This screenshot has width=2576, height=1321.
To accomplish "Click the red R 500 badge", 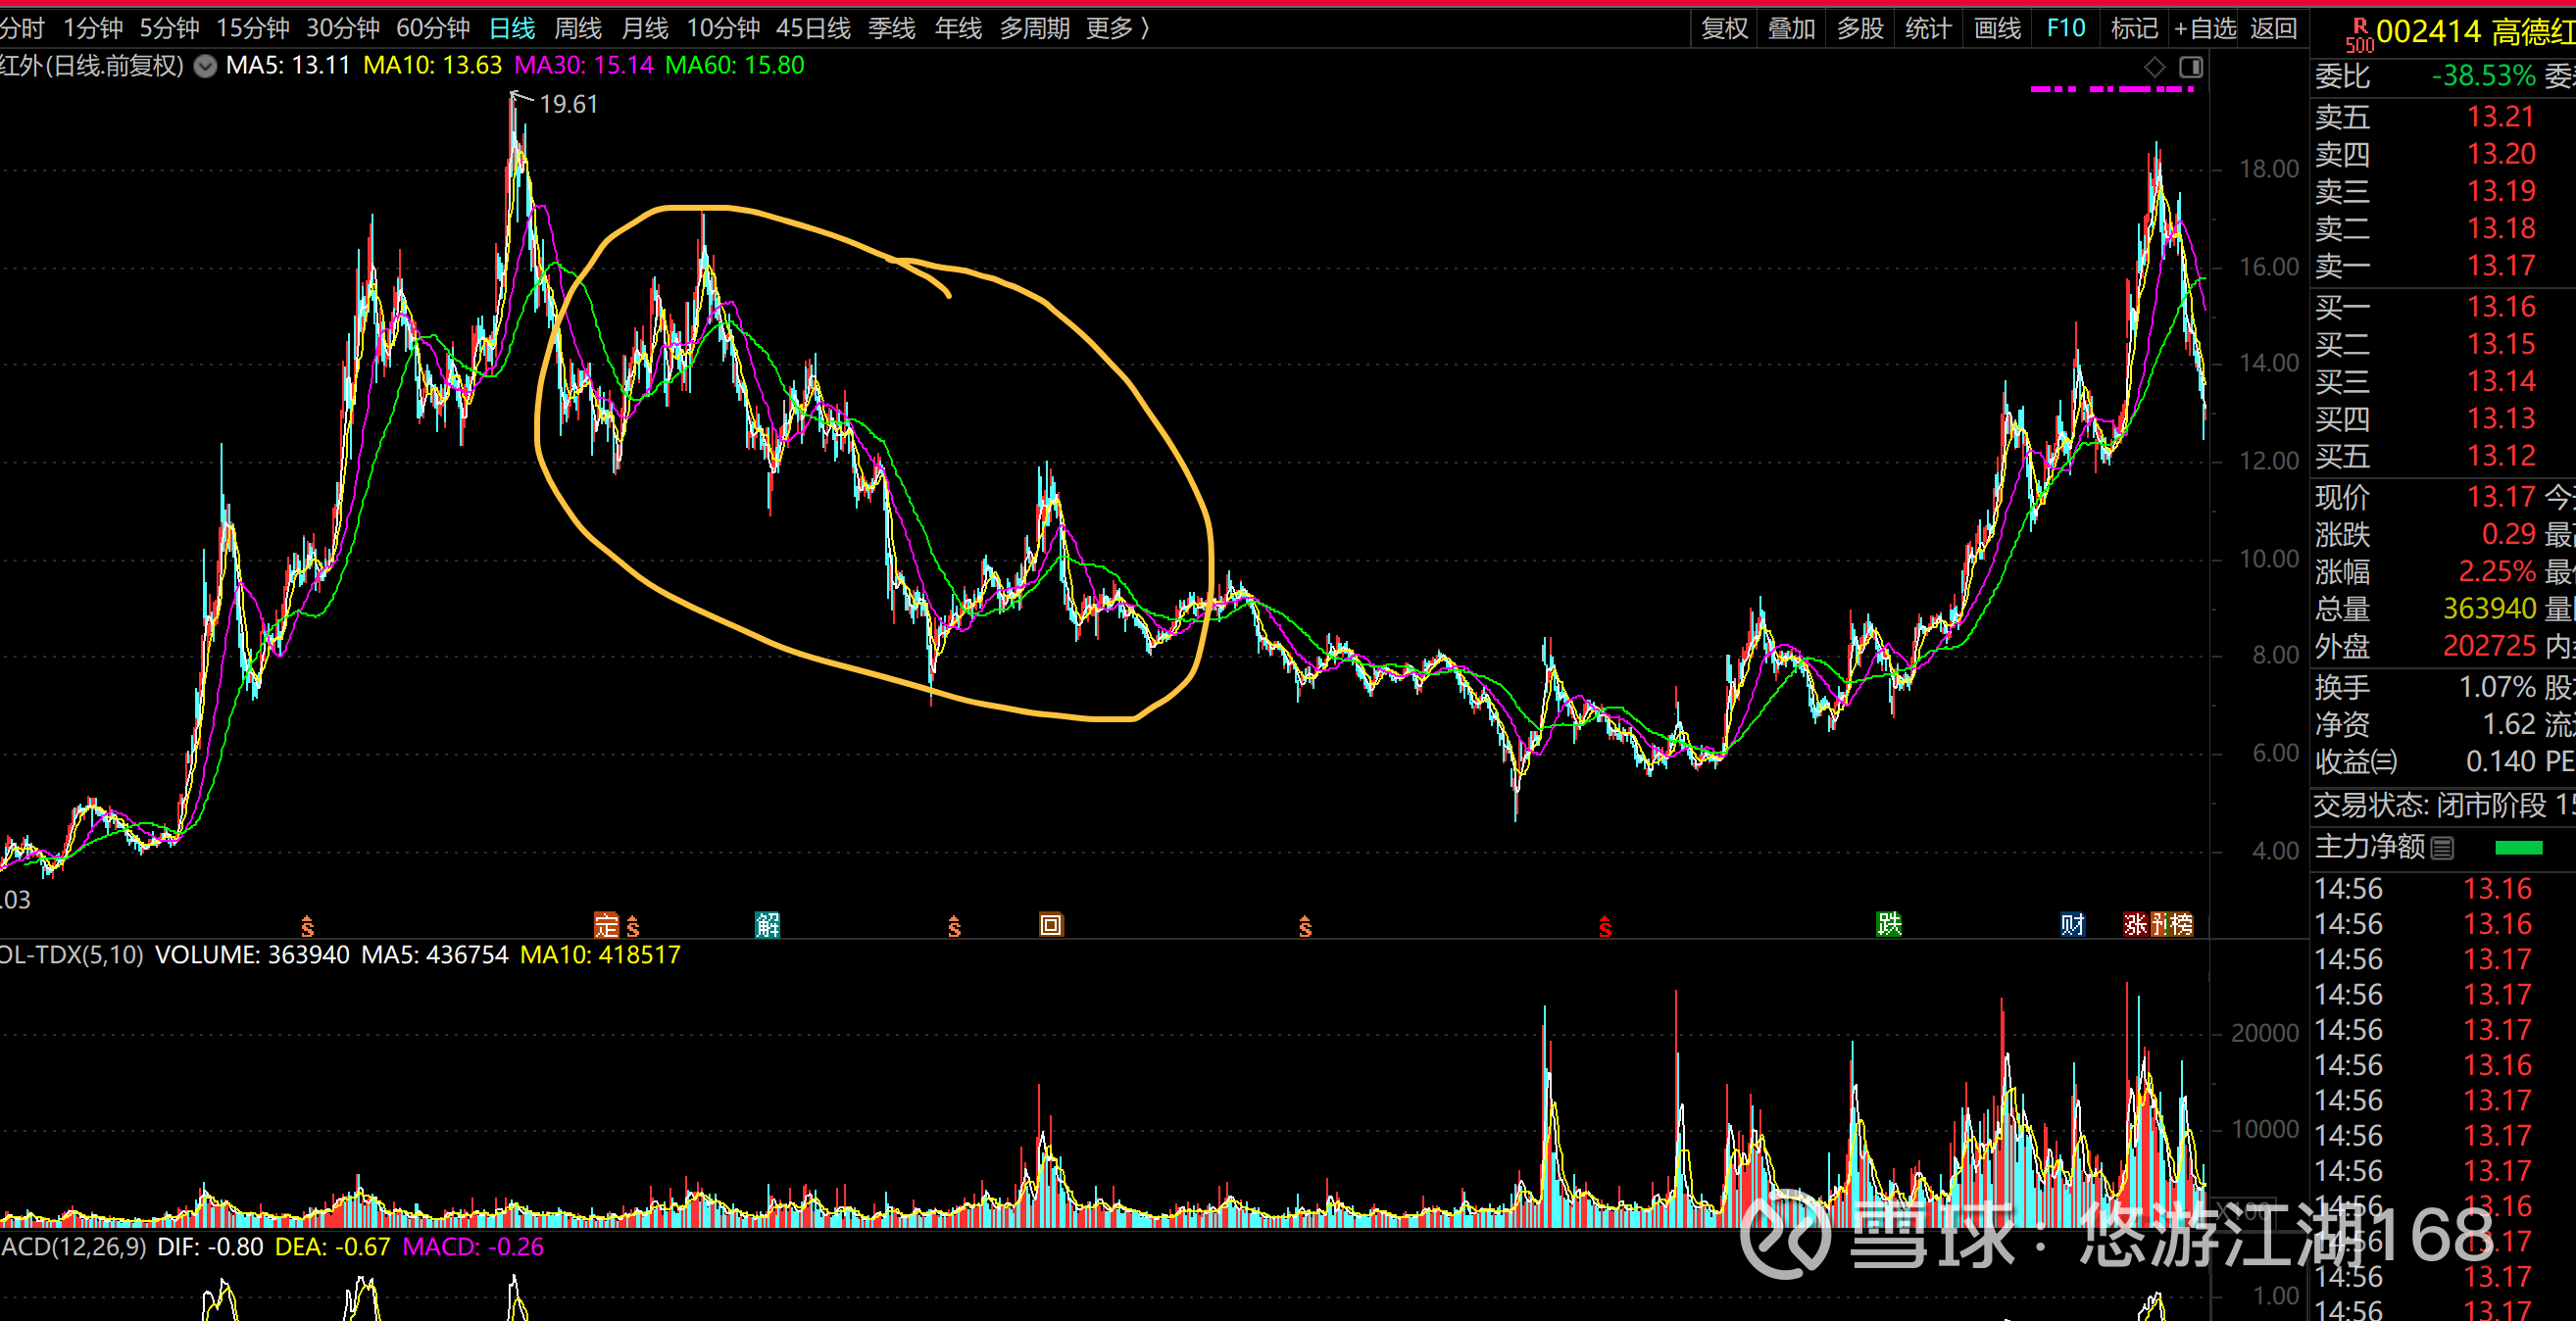I will (x=2359, y=34).
